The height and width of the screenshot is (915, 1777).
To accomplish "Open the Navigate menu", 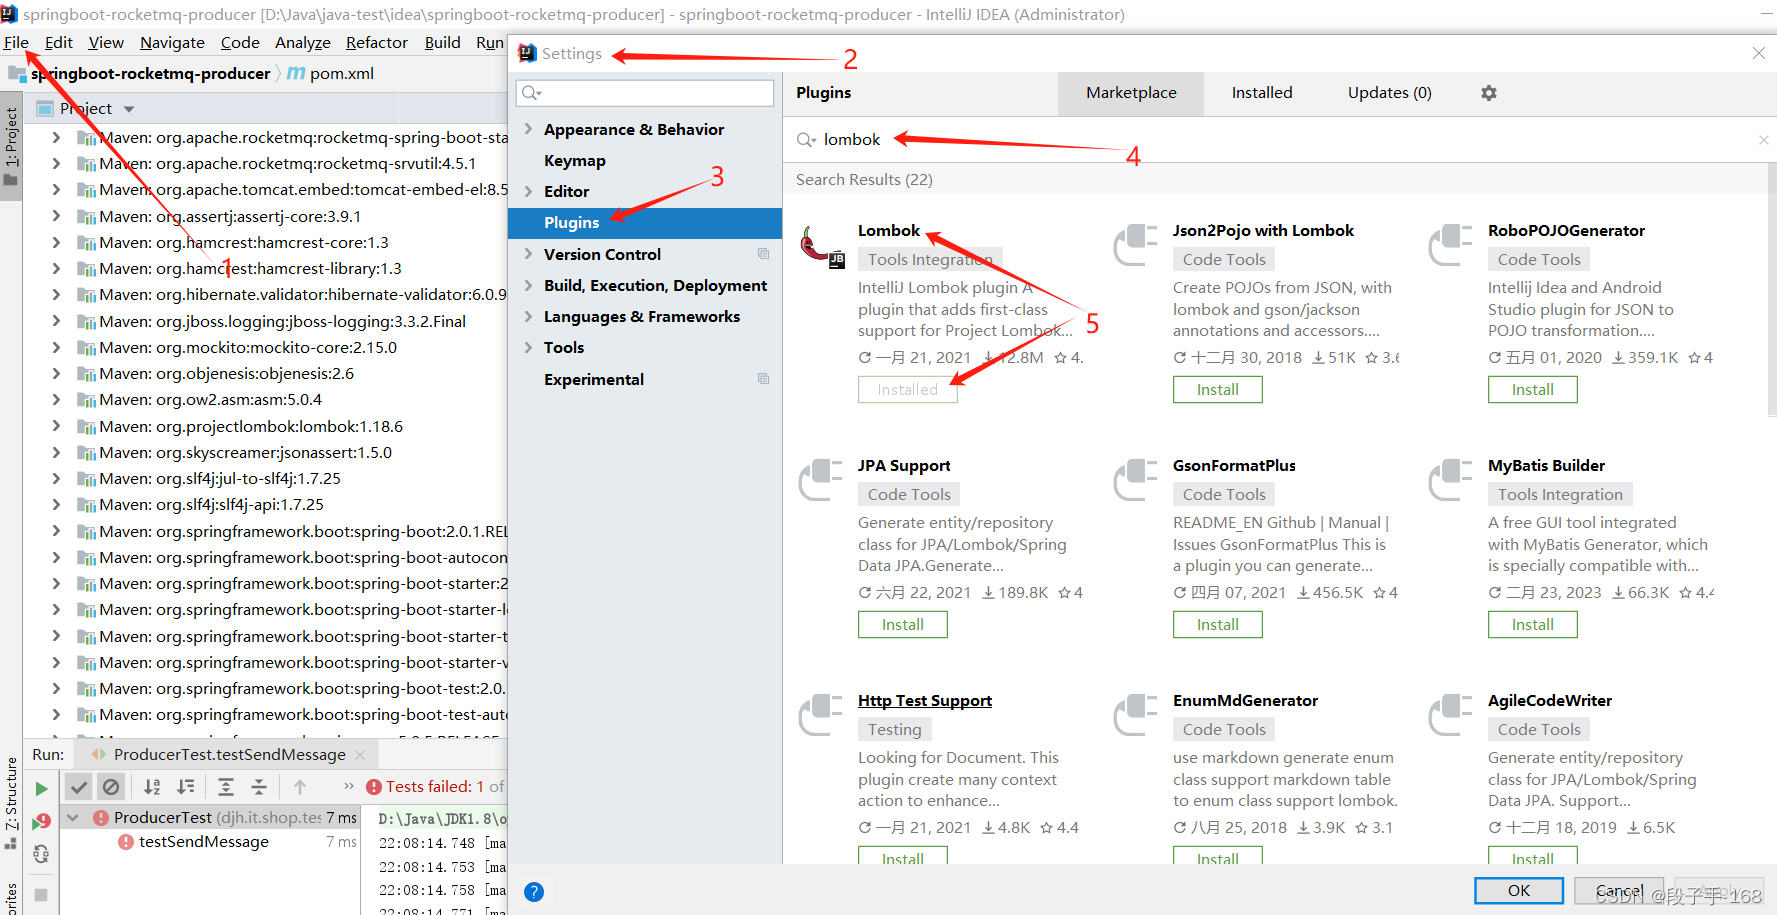I will (172, 42).
